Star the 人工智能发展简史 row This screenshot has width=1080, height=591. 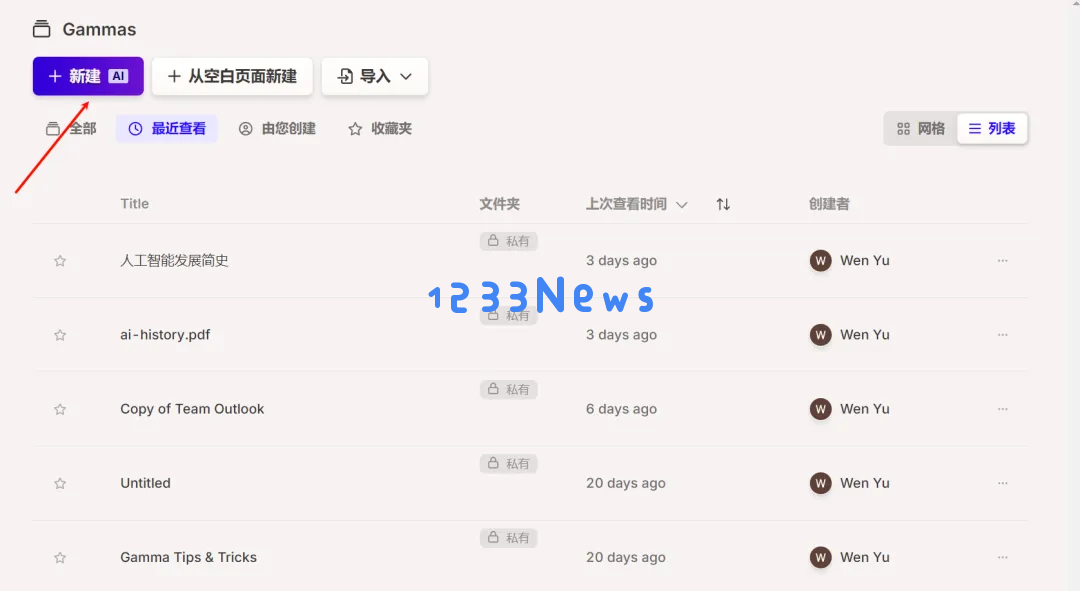point(60,261)
